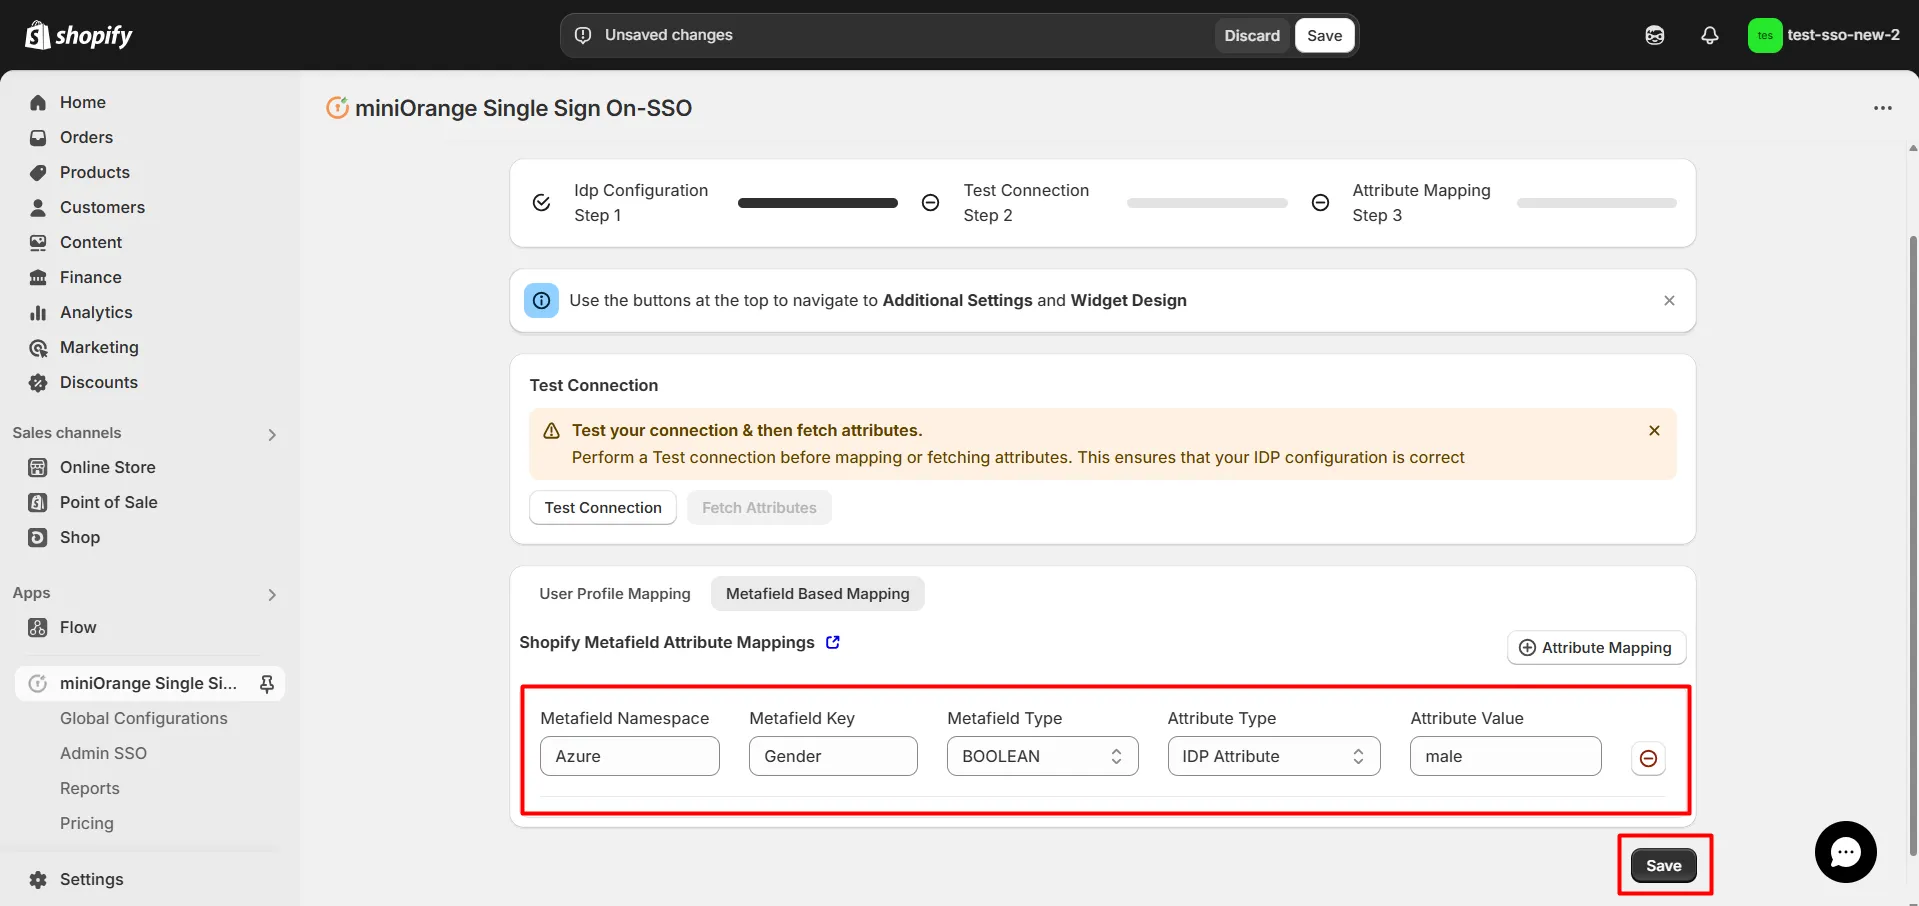Click the Test Connection button
This screenshot has width=1919, height=906.
603,507
